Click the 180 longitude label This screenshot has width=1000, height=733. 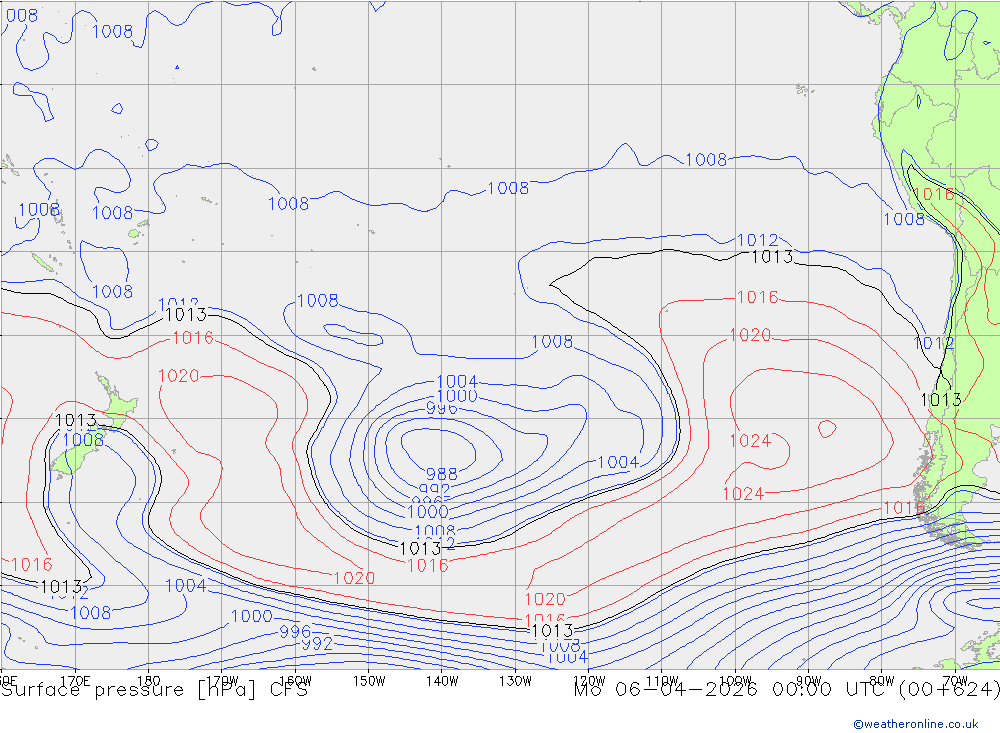click(149, 681)
